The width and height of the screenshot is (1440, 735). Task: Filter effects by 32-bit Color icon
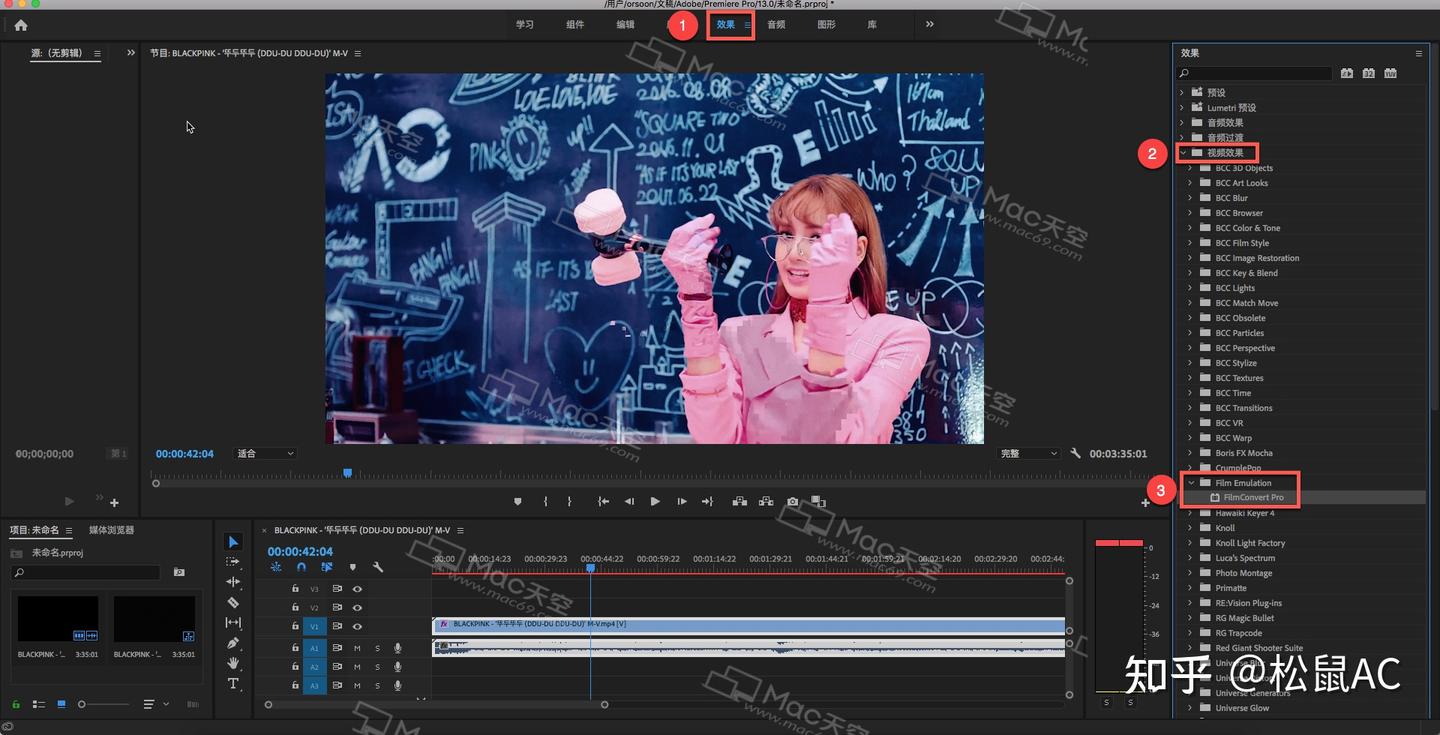click(x=1368, y=73)
